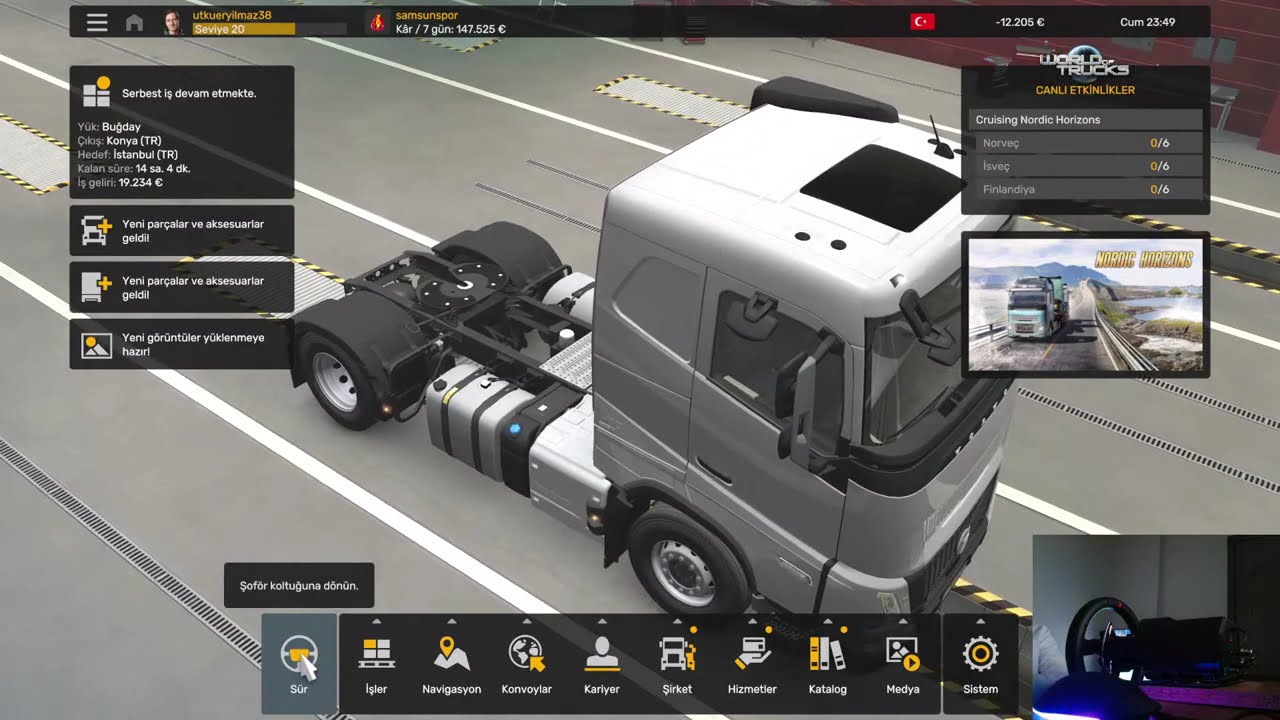Expand the Navigasyon submenu arrow
1280x720 pixels.
tap(451, 621)
